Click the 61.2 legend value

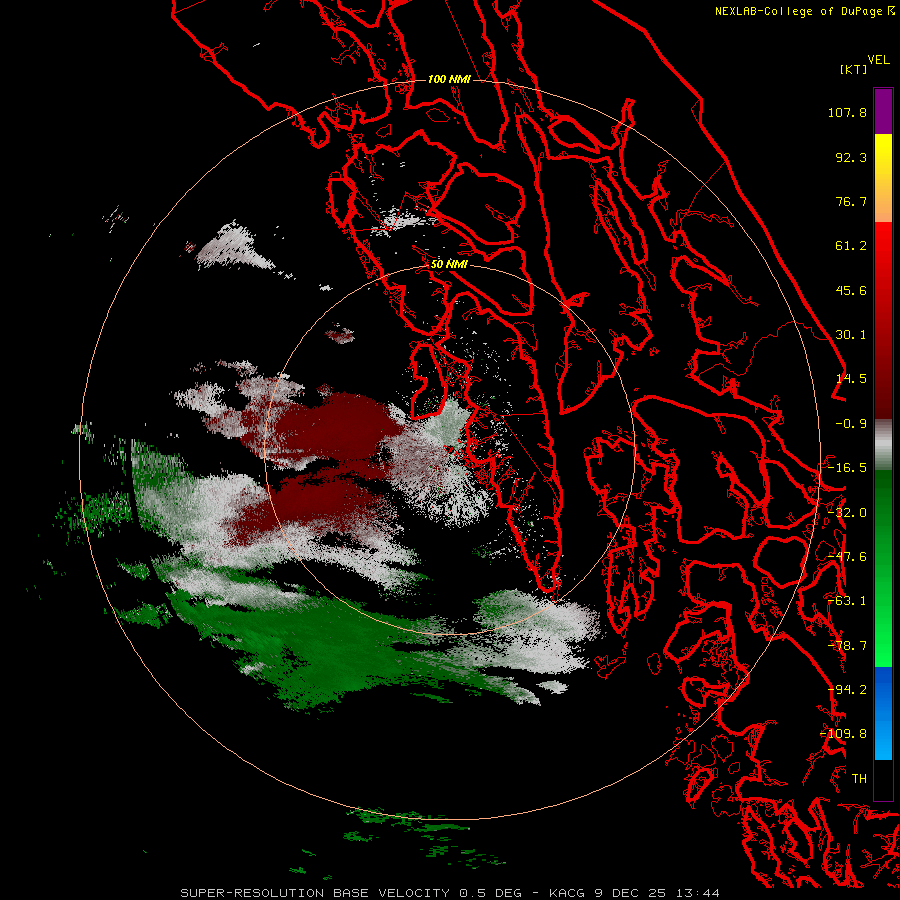[851, 246]
